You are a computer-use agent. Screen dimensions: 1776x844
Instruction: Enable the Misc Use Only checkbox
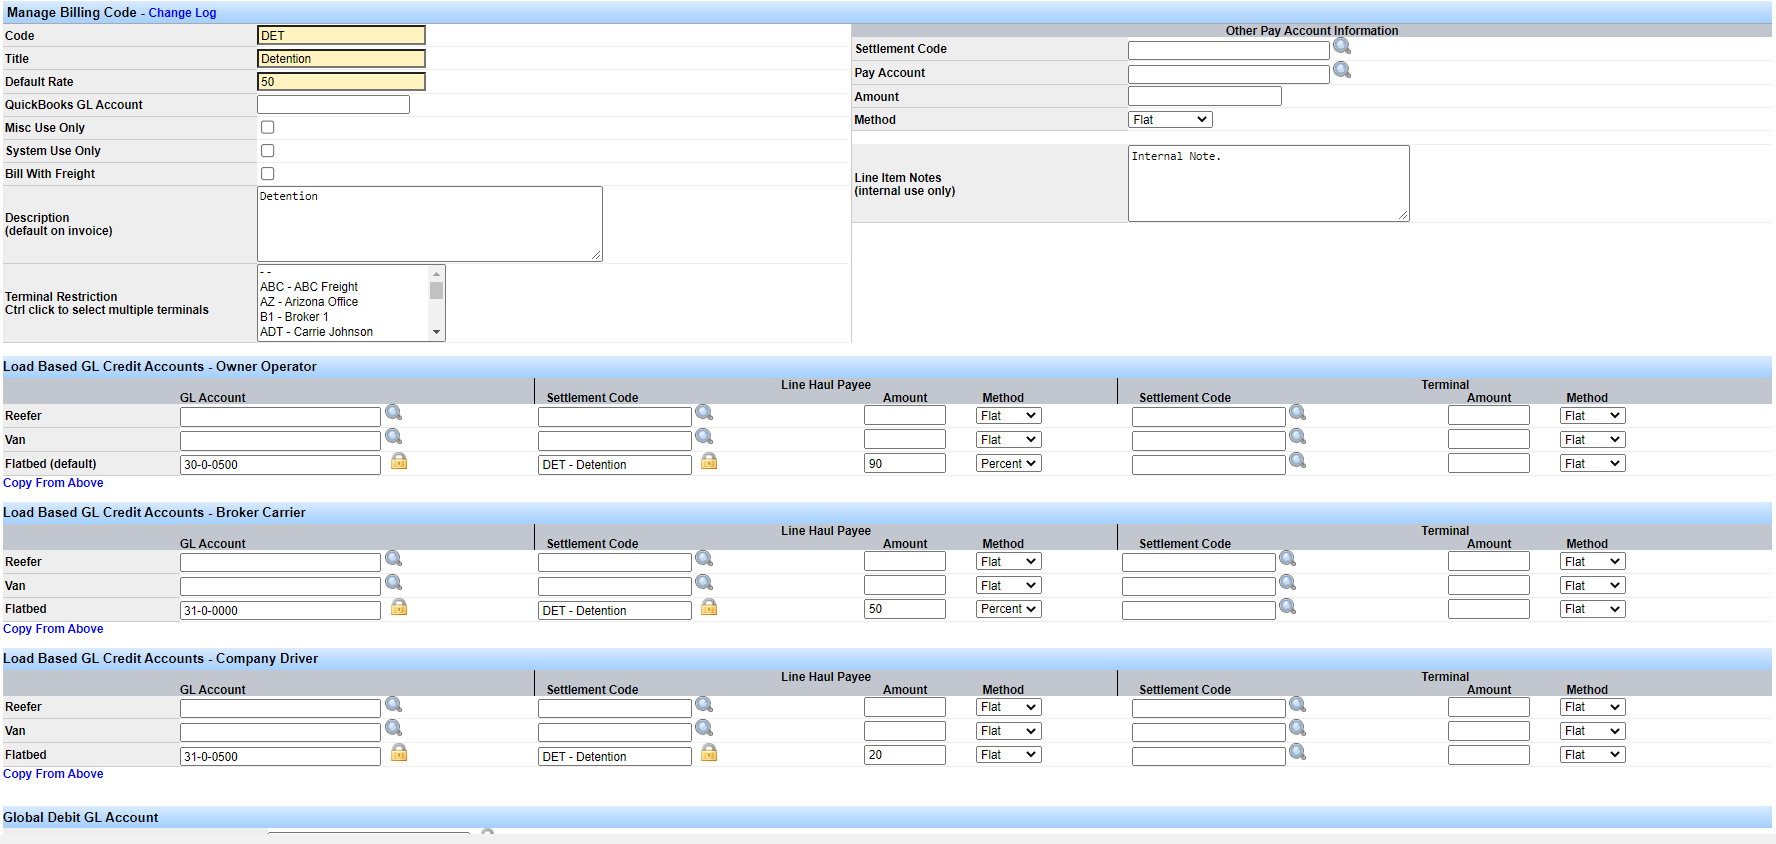point(267,127)
